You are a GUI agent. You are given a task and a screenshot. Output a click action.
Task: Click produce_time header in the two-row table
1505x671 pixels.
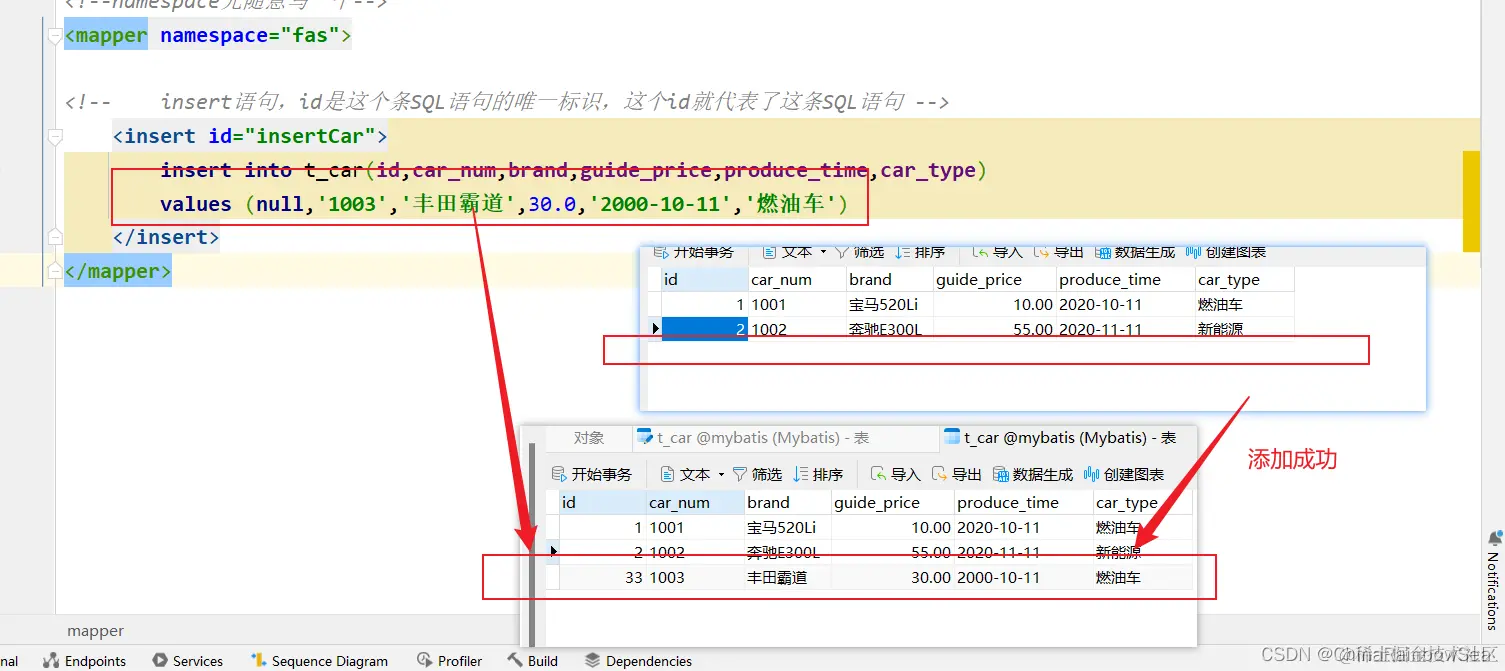click(x=1125, y=279)
